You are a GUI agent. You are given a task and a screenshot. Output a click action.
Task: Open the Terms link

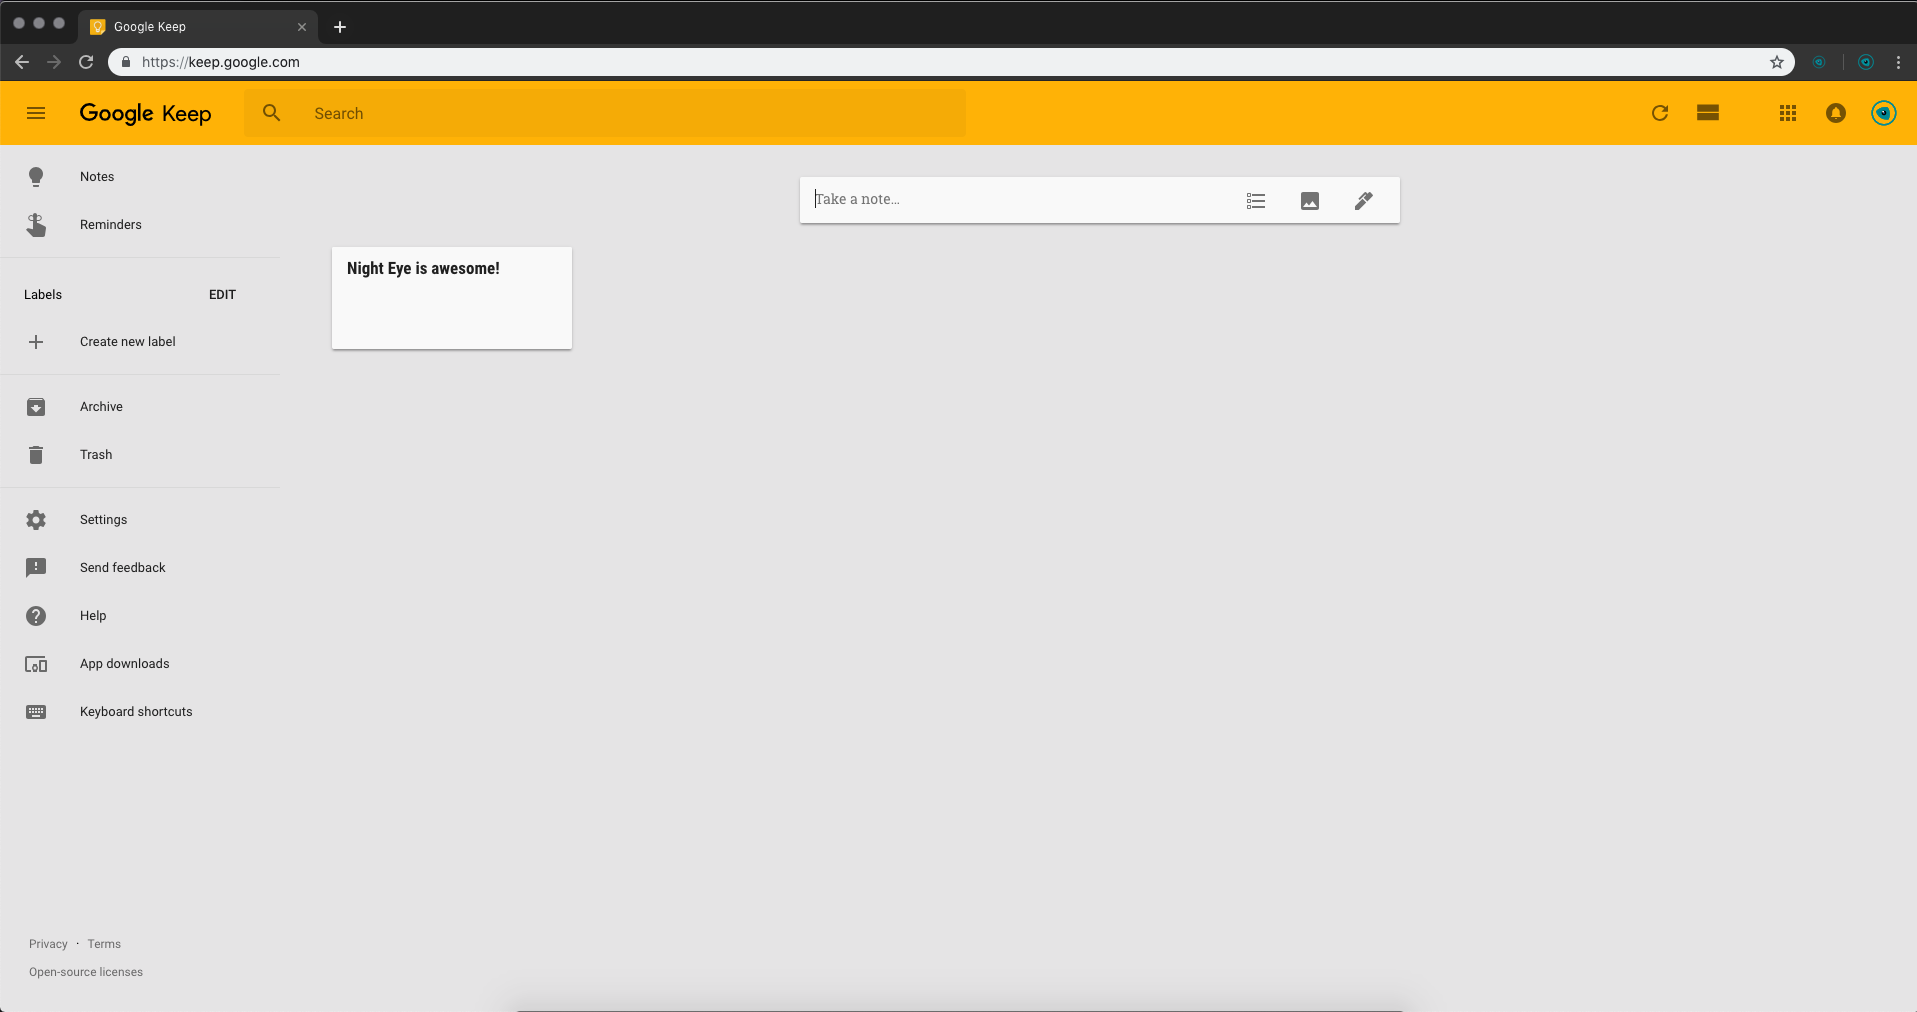tap(104, 944)
